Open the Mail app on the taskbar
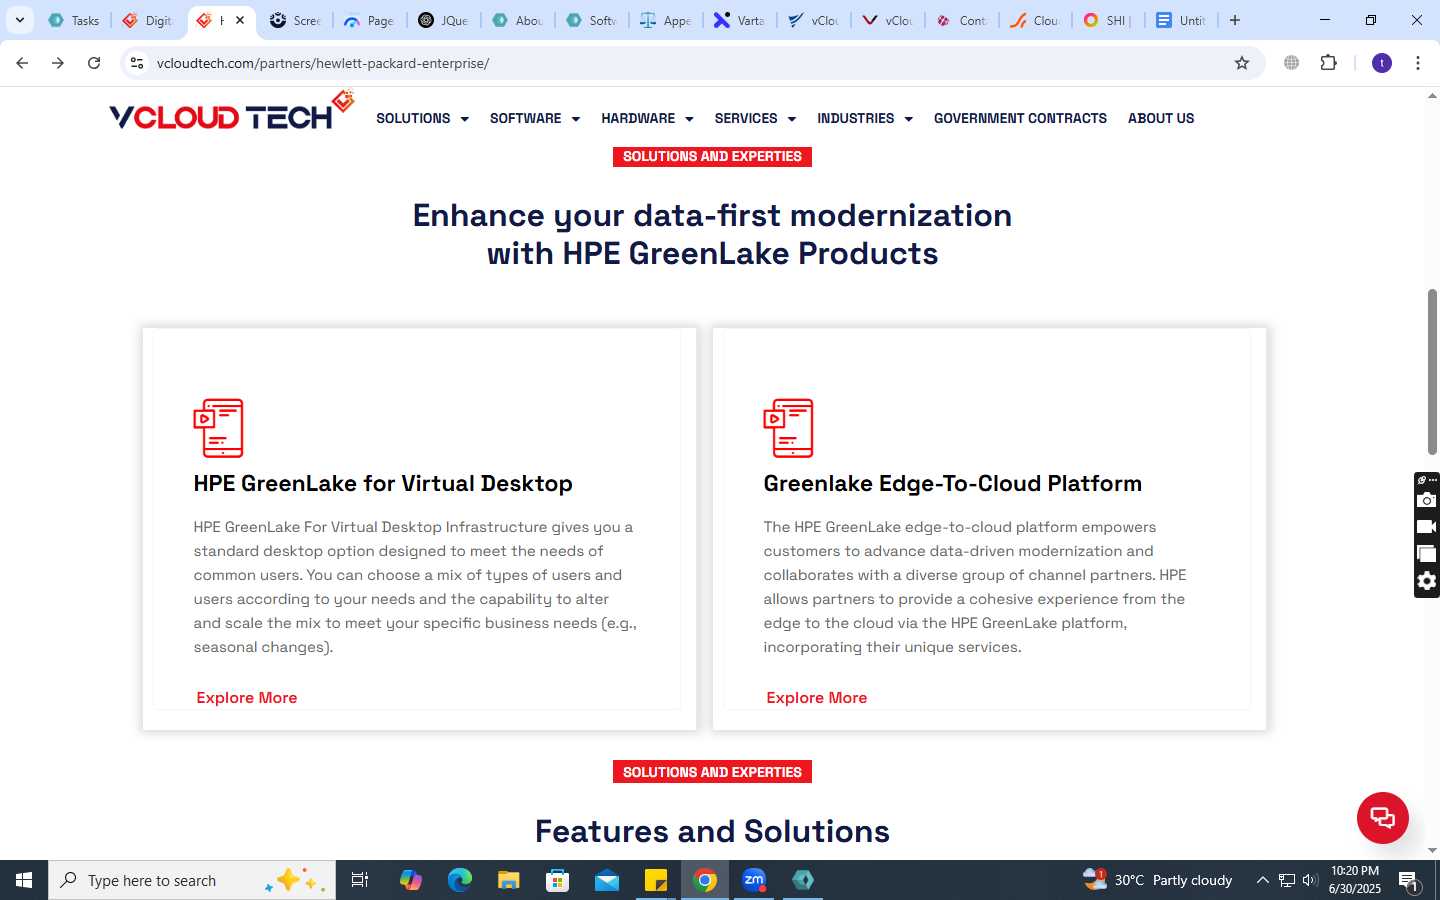The width and height of the screenshot is (1440, 900). click(x=606, y=880)
